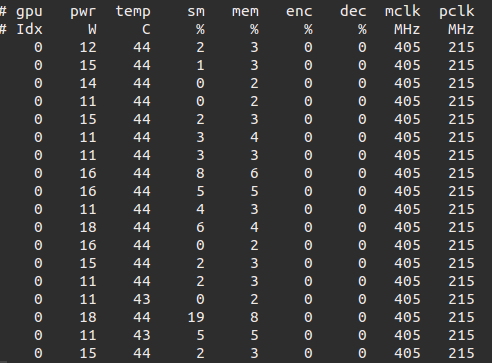
Task: Click the pwr value 12
Action: [88, 47]
